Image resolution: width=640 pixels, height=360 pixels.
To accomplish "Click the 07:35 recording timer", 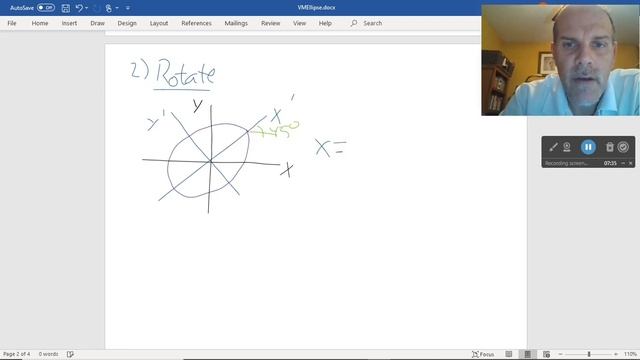I will pos(610,163).
